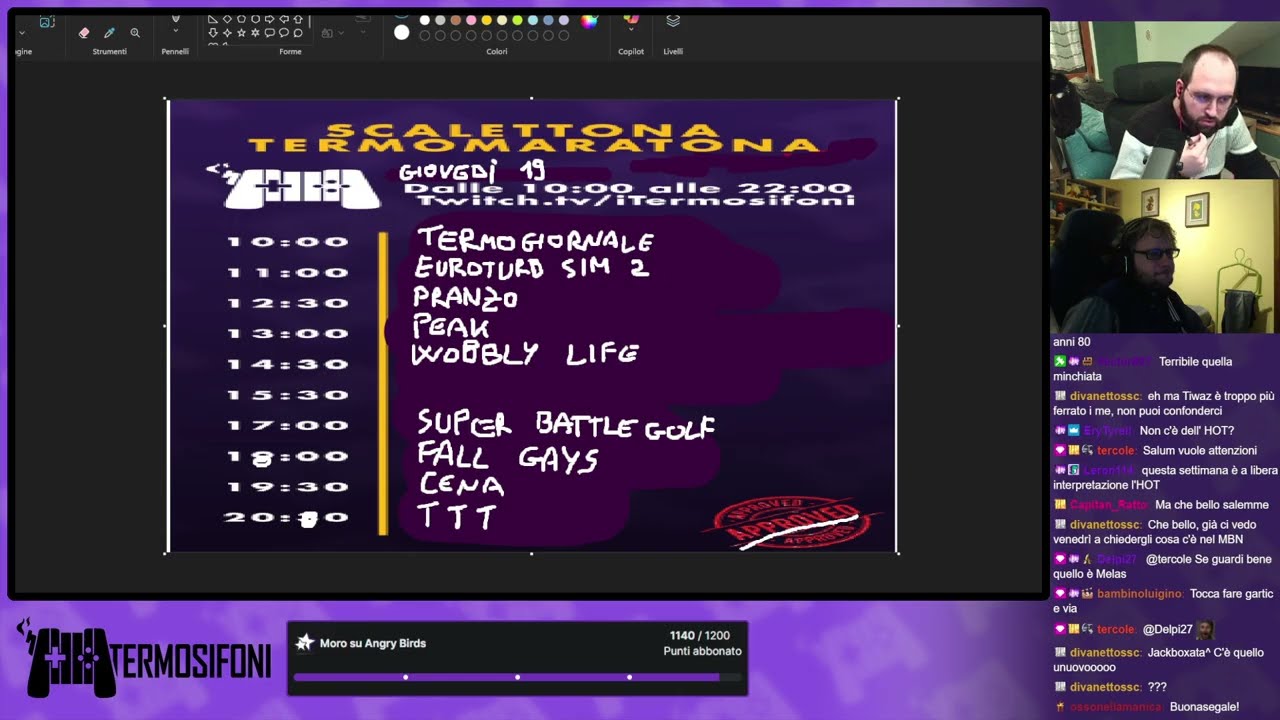Viewport: 1280px width, 720px height.
Task: Pick the lavender color swatch
Action: [564, 20]
